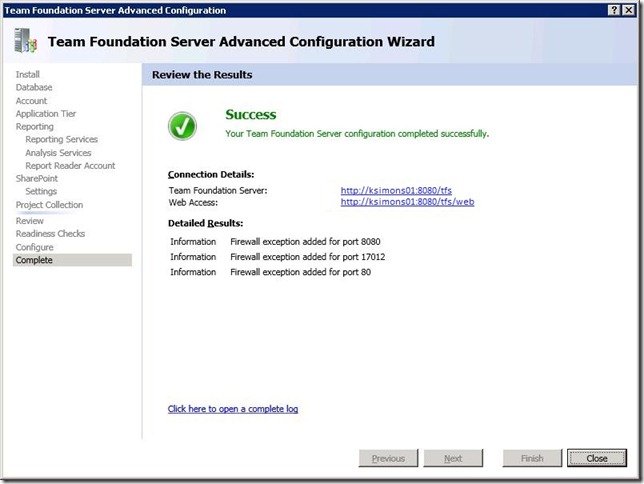Click the Connection Details label
644x484 pixels.
[x=211, y=175]
